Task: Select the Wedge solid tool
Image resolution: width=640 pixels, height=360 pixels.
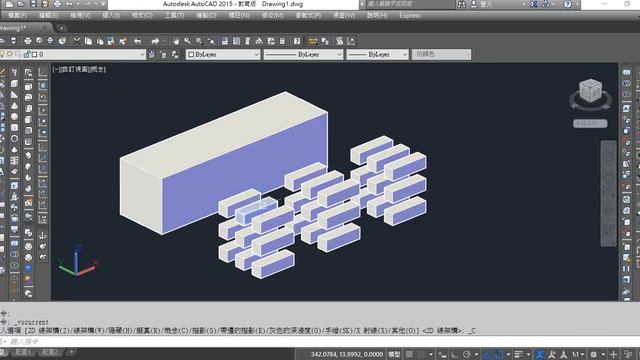Action: [x=14, y=95]
